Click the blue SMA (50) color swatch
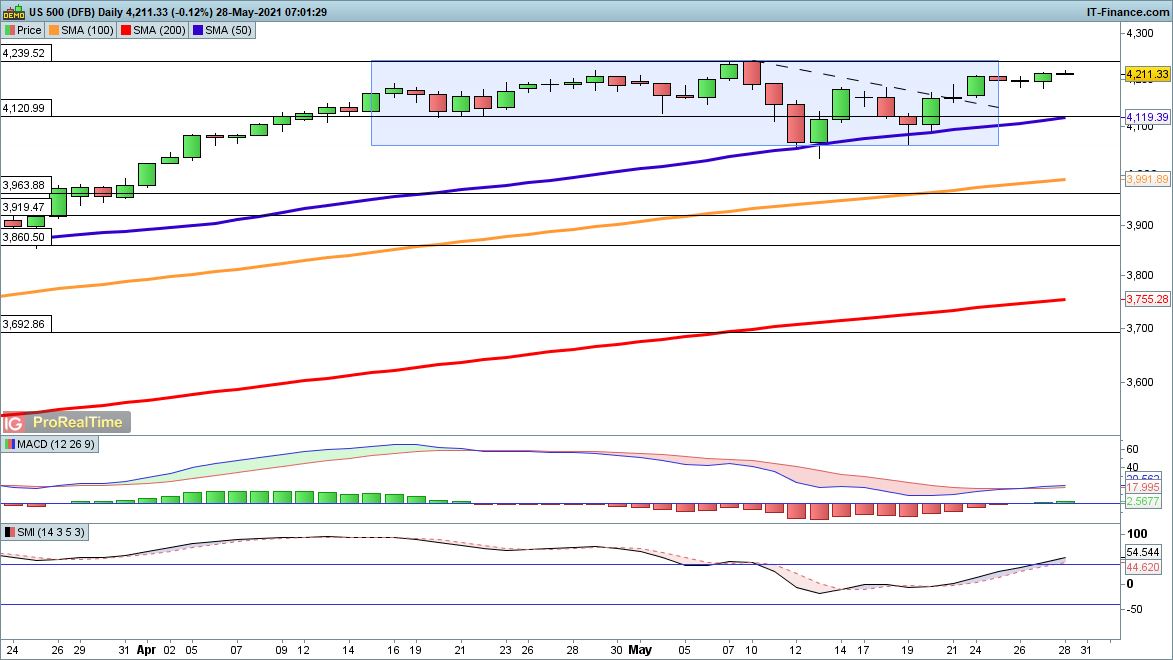1173x660 pixels. point(196,31)
